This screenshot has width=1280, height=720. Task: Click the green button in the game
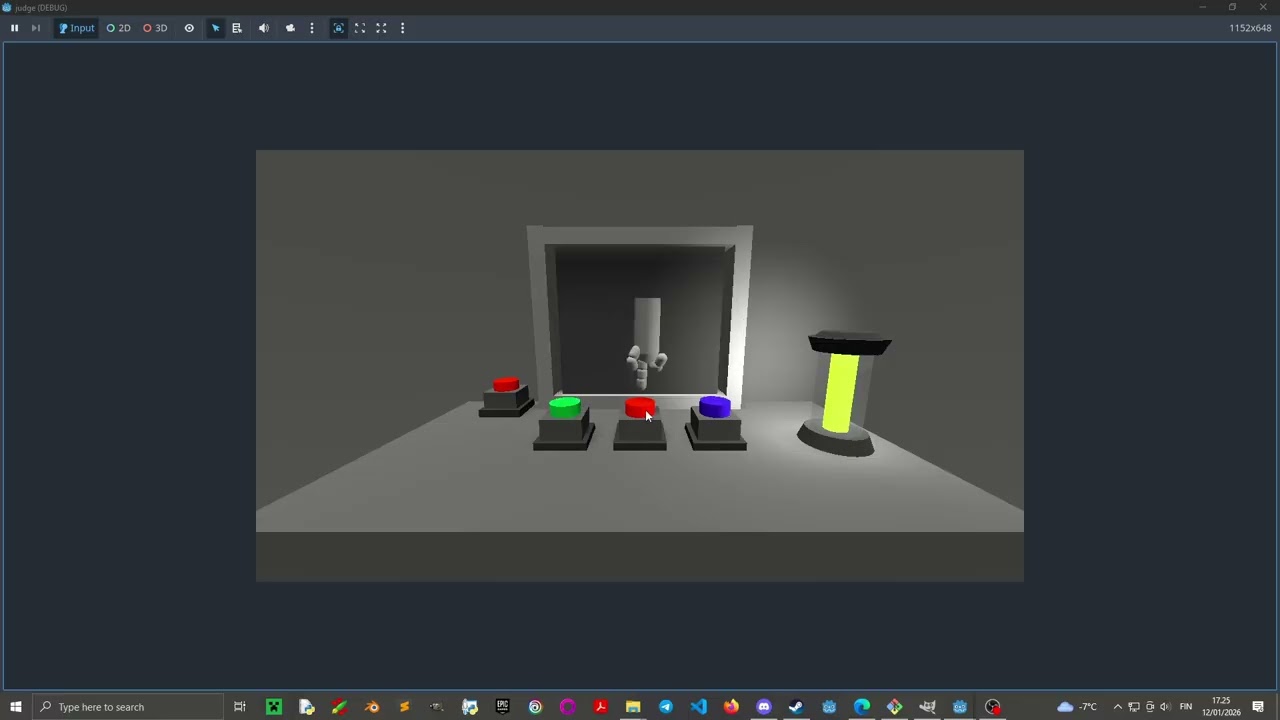565,407
